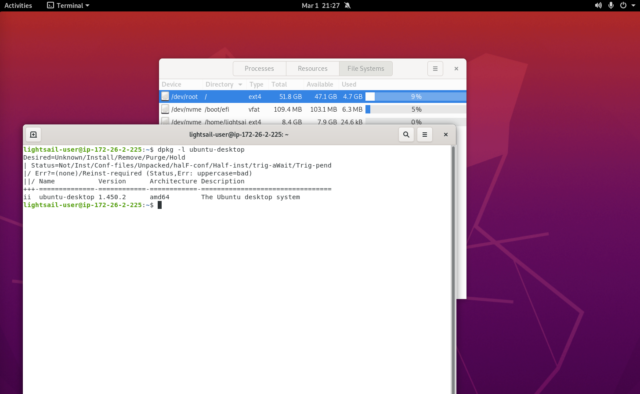The image size is (640, 394).
Task: Open the Activities overview
Action: click(18, 5)
